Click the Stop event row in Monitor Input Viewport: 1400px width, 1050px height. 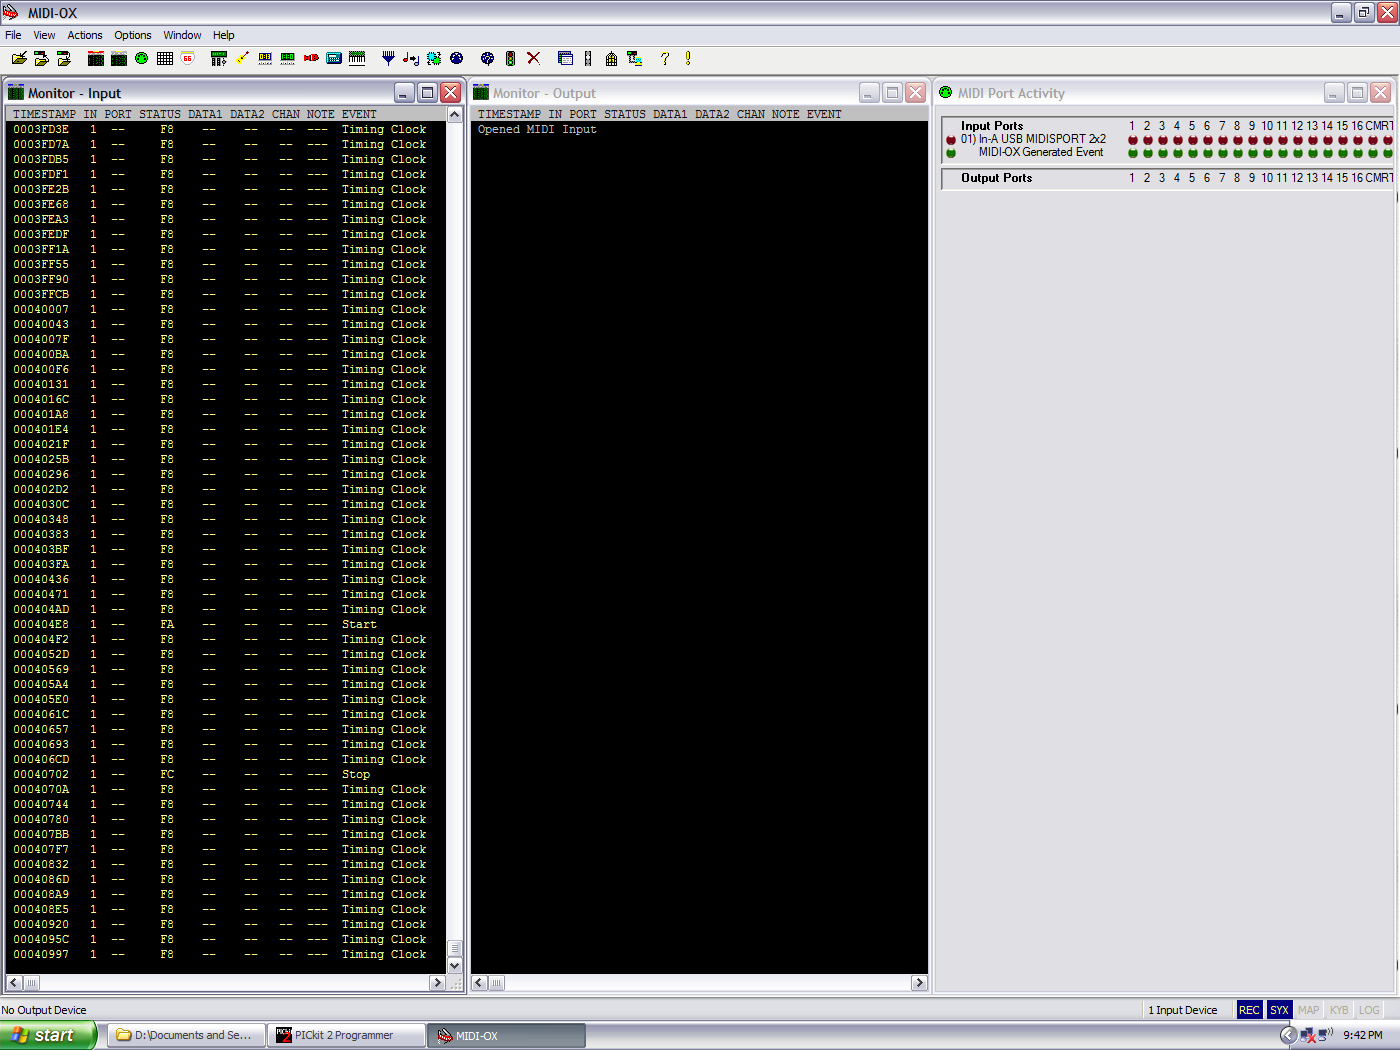click(226, 774)
